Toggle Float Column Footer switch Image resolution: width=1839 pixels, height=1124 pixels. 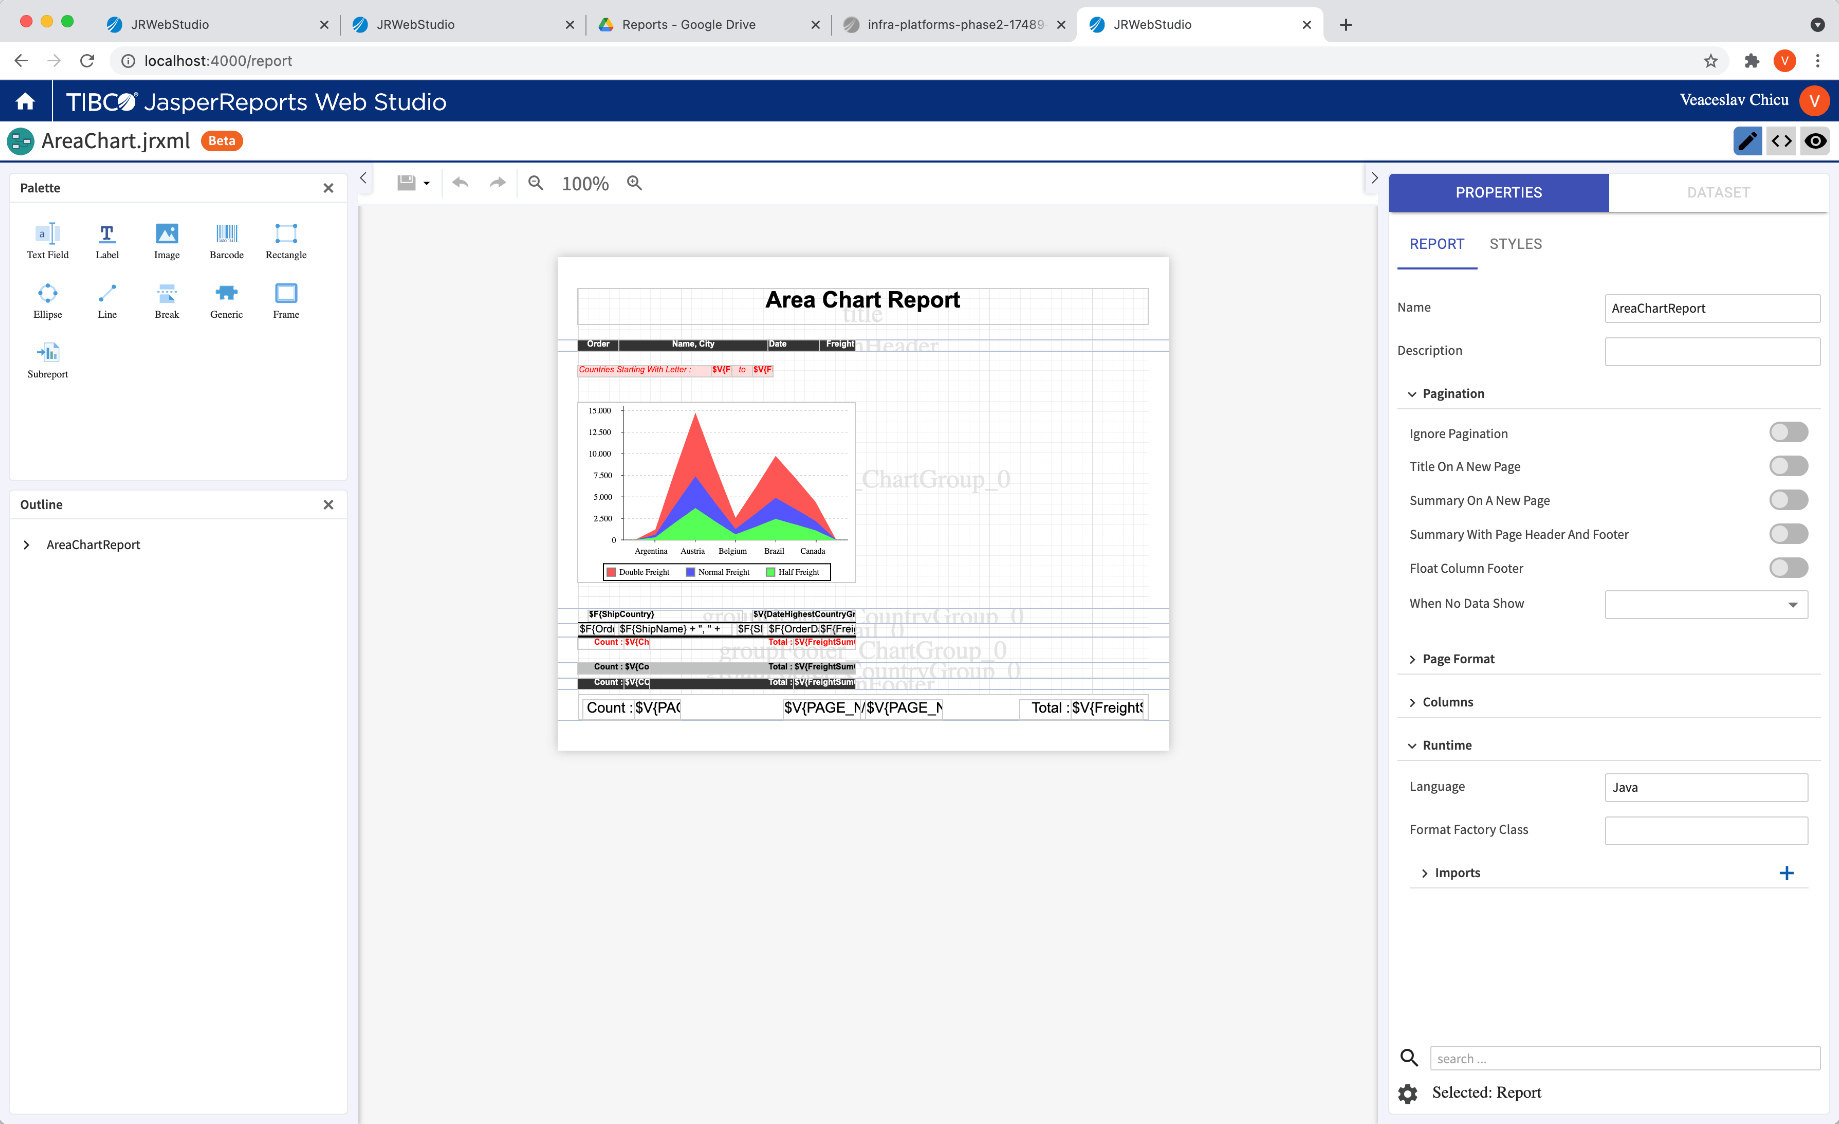click(x=1789, y=568)
